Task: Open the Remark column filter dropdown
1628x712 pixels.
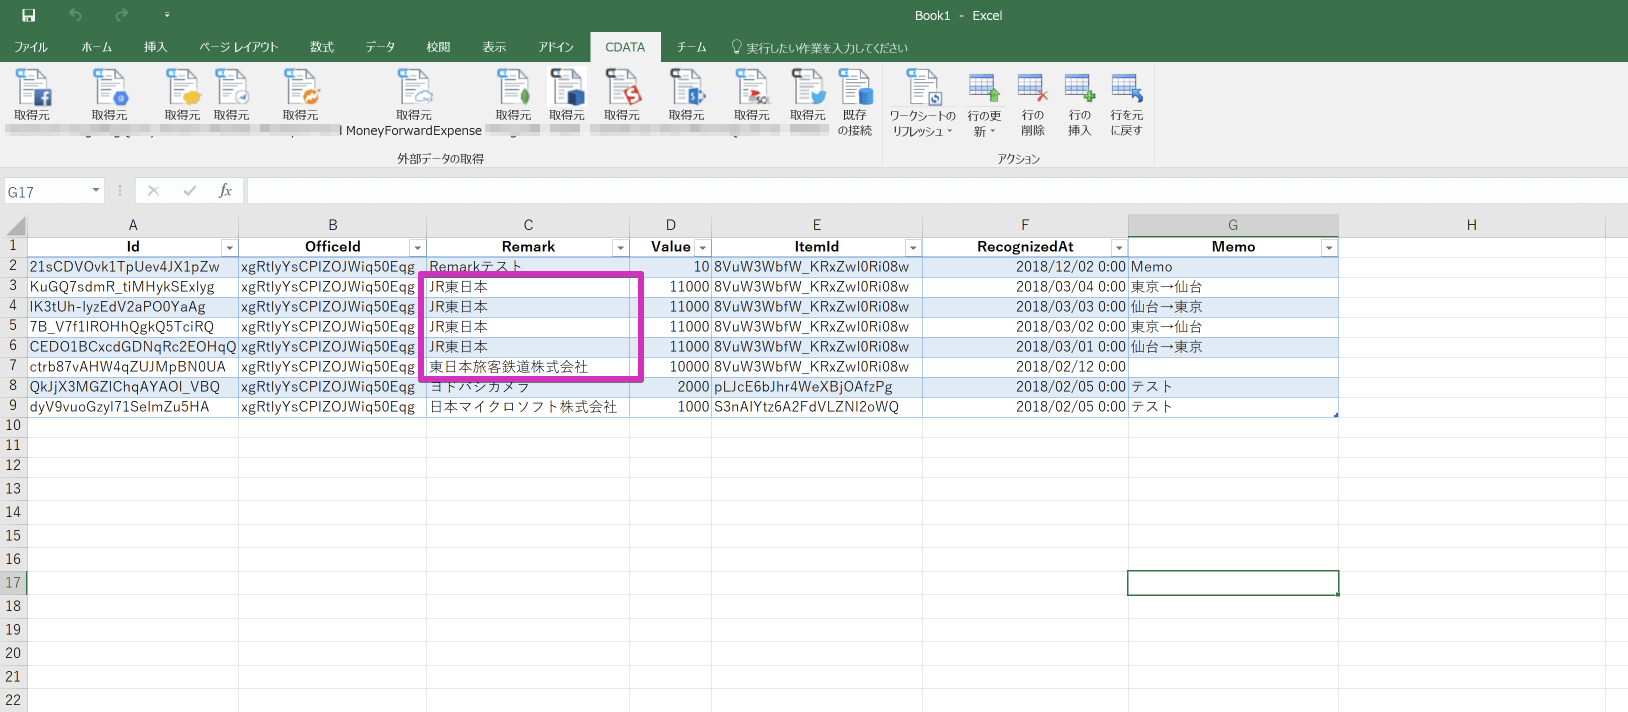Action: click(620, 248)
